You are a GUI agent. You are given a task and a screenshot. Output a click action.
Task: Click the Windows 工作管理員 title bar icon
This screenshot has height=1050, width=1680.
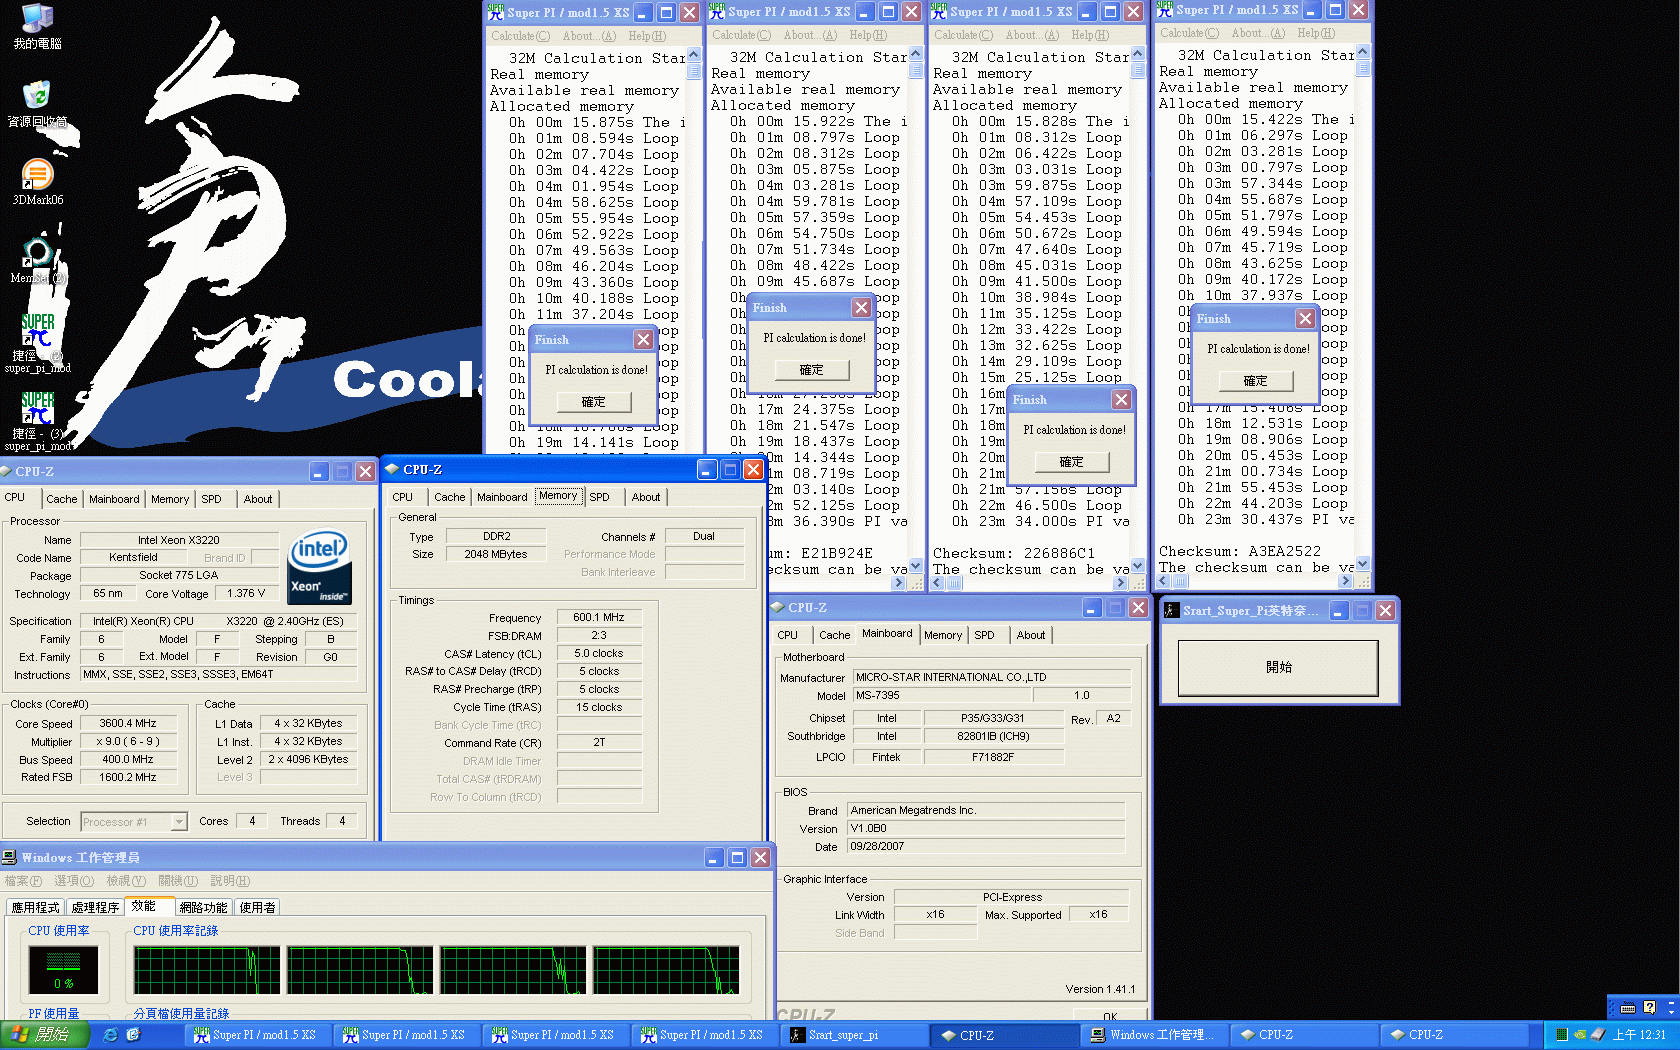coord(10,857)
